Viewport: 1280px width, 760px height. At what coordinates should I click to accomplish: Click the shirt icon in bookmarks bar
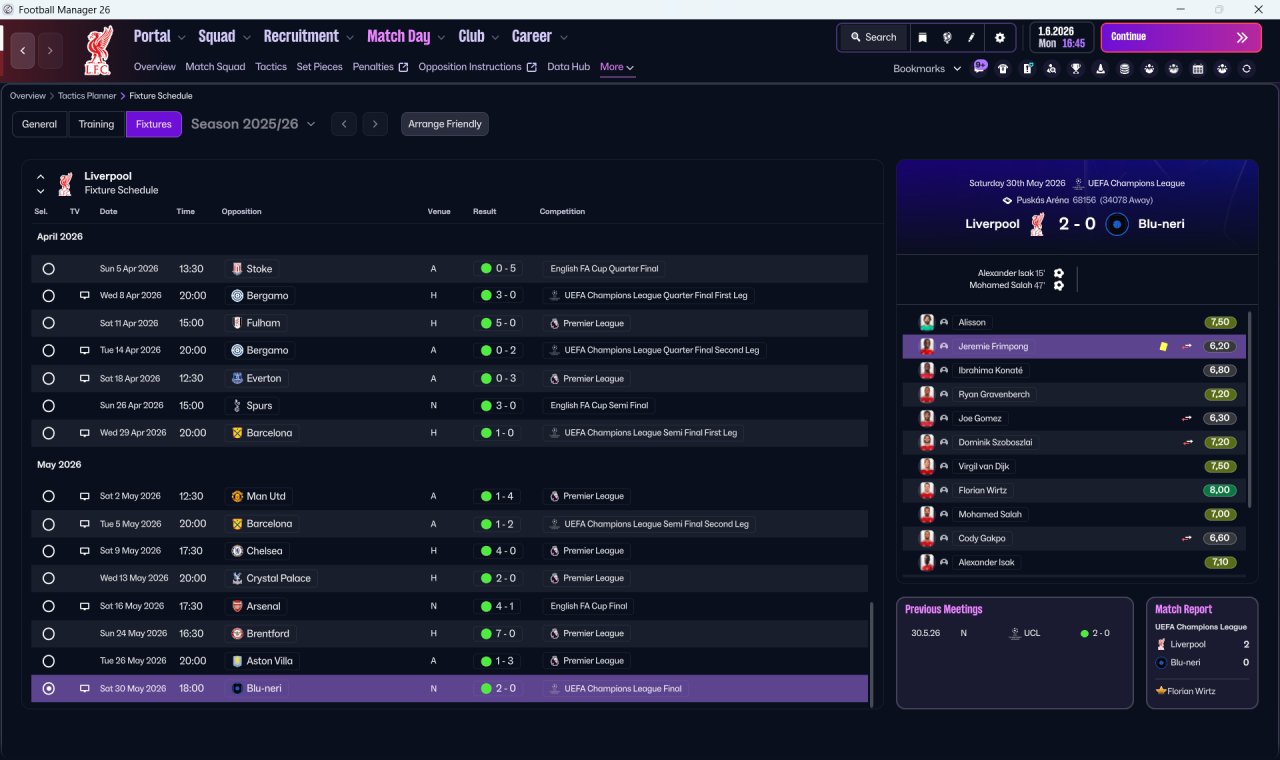point(1003,69)
